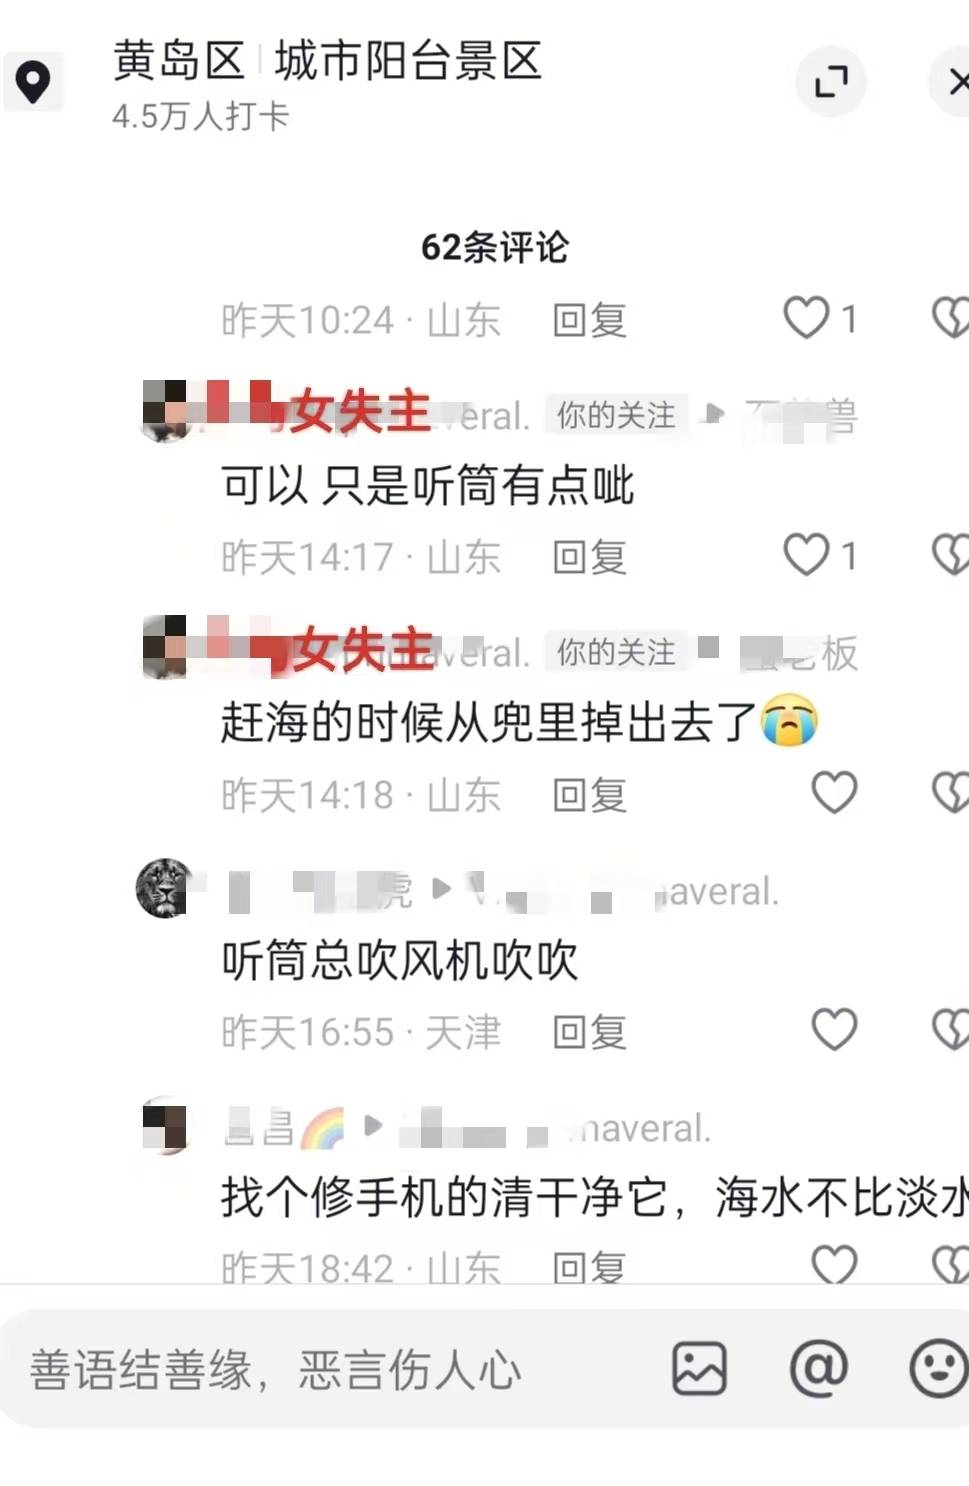969x1486 pixels.
Task: Like the 赶海的时候 comment
Action: [x=834, y=793]
